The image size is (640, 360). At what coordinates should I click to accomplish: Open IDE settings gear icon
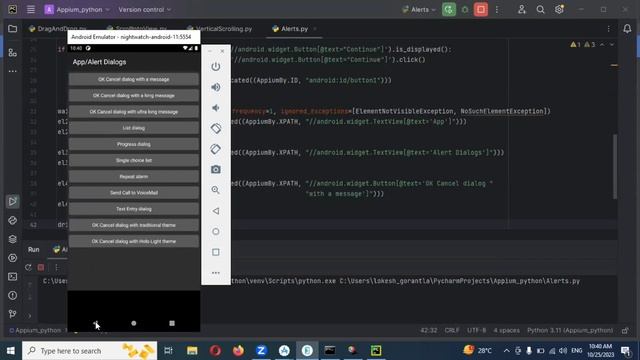coord(559,9)
